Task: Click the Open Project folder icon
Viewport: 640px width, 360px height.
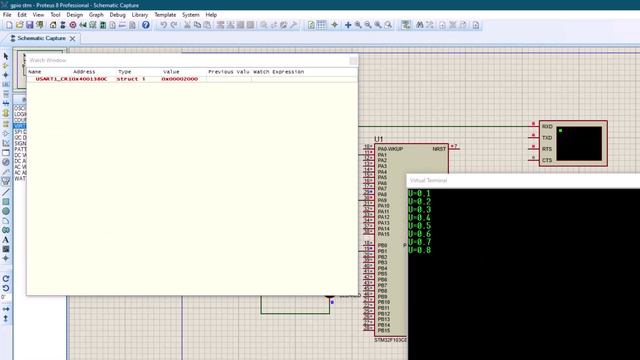Action: point(19,25)
